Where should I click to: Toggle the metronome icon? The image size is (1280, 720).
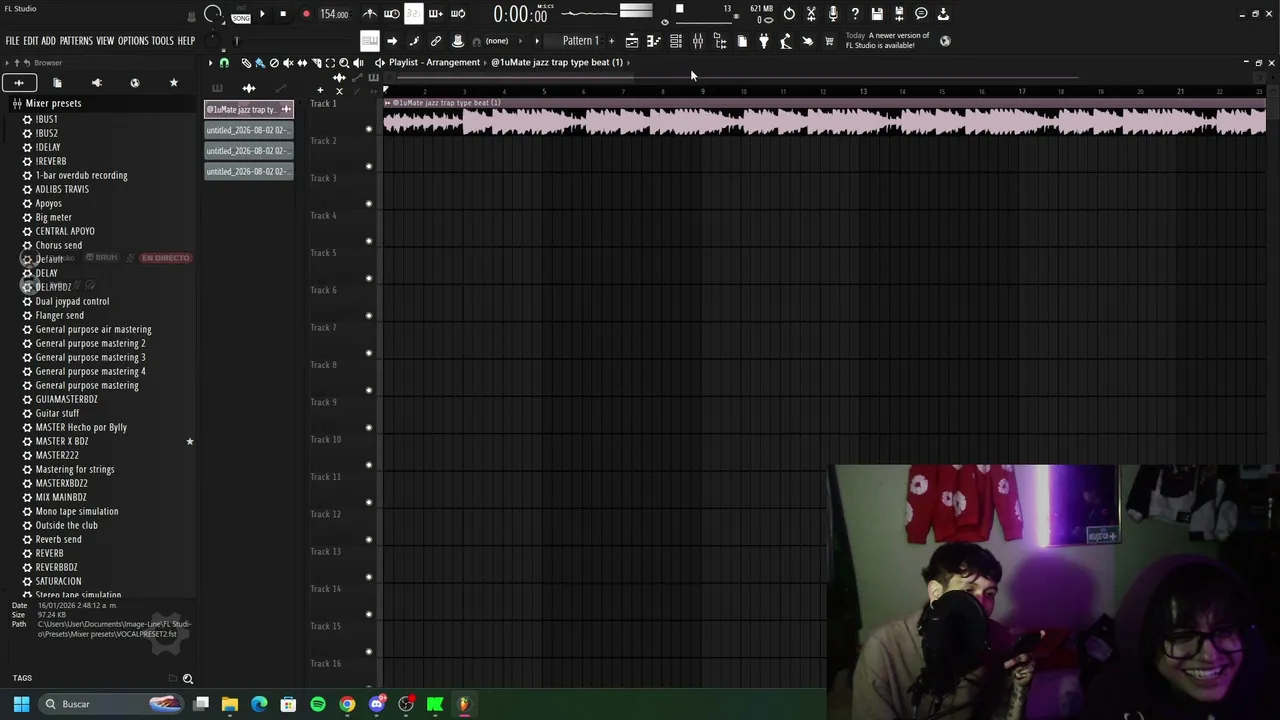point(370,14)
